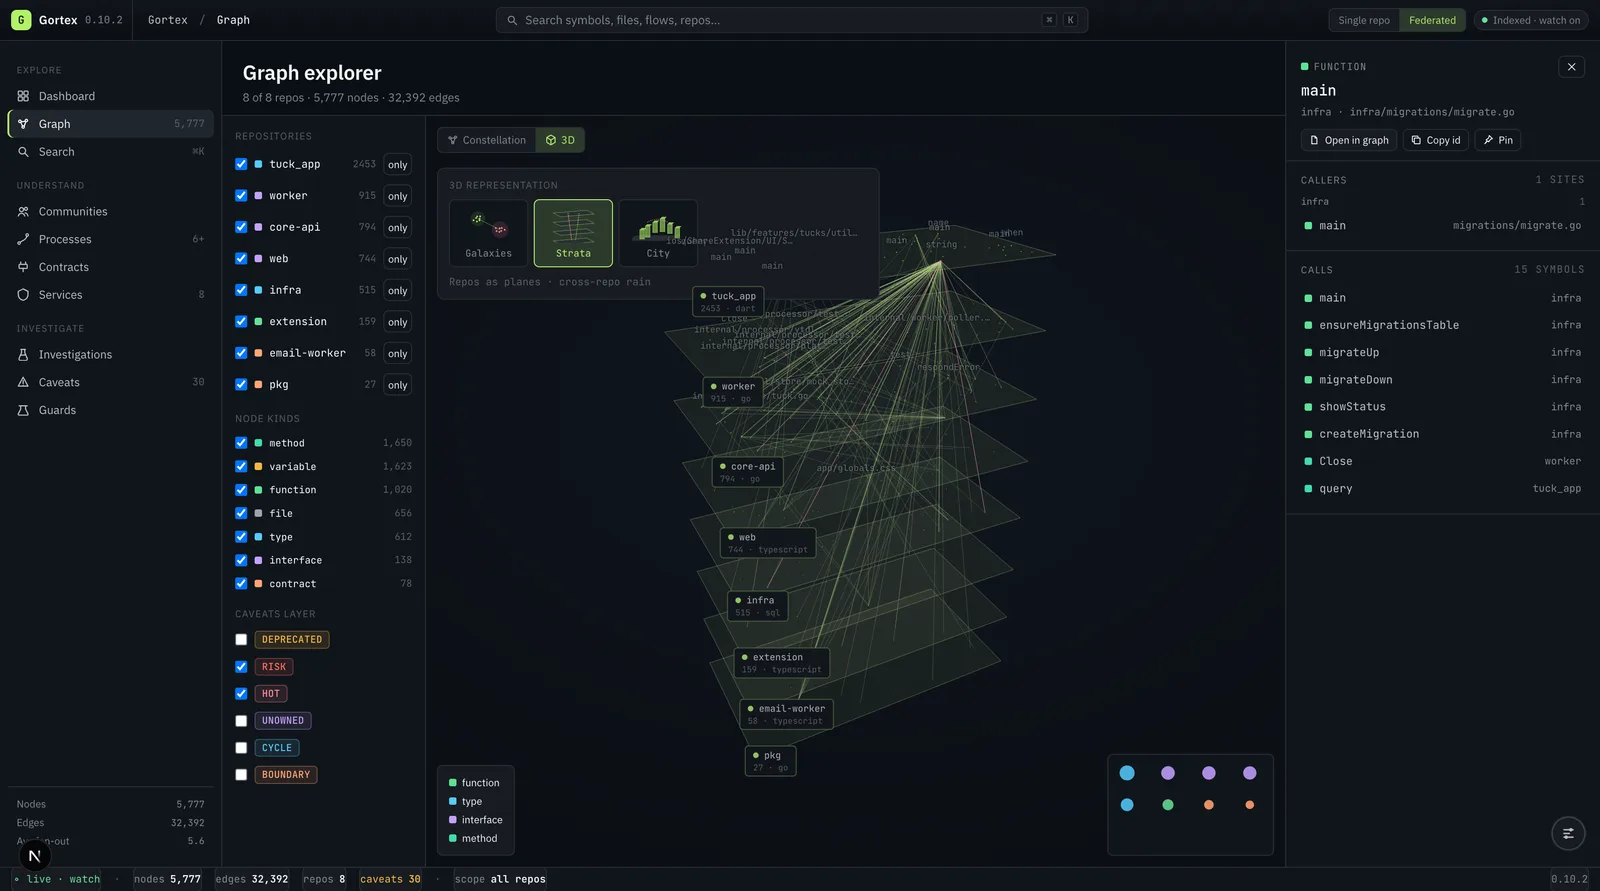Screen dimensions: 1600x891
Task: Switch to Constellation view tab
Action: (487, 140)
